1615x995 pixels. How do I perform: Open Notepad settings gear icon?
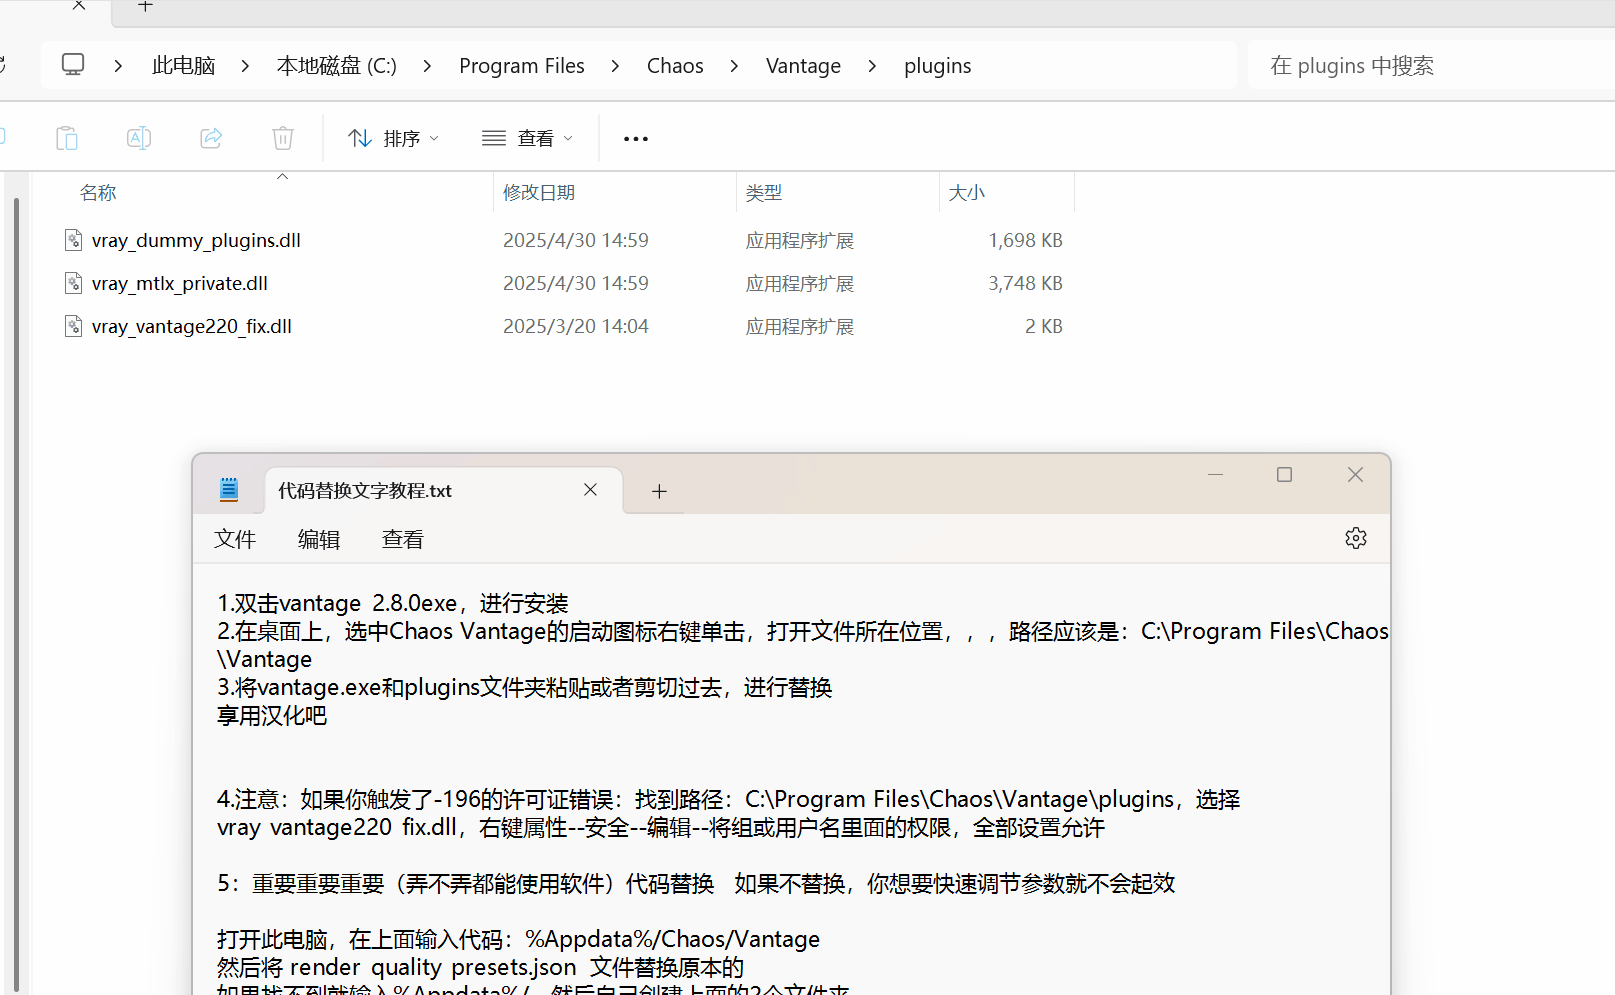pyautogui.click(x=1356, y=538)
